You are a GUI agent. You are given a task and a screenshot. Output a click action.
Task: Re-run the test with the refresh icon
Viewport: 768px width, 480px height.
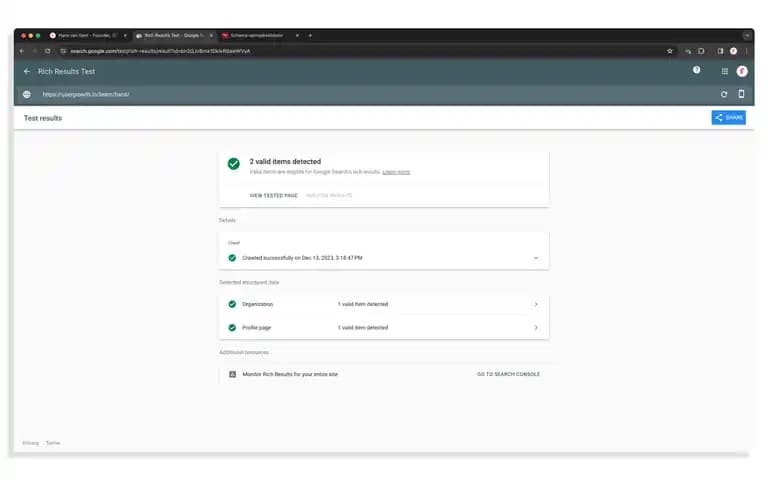pyautogui.click(x=724, y=94)
